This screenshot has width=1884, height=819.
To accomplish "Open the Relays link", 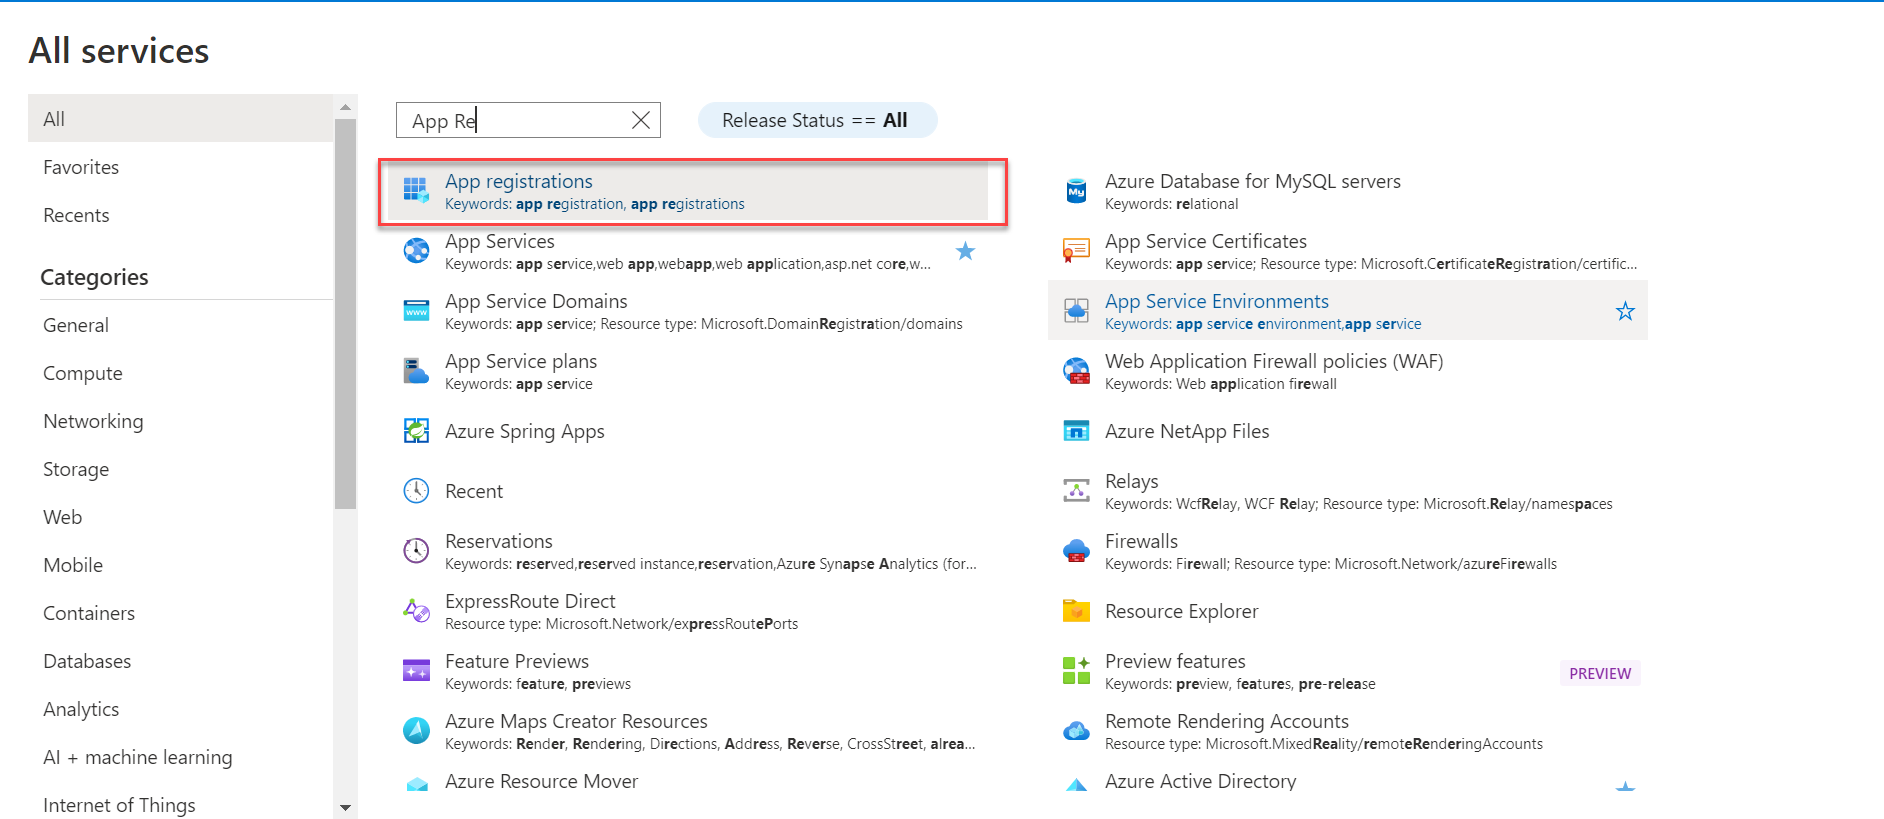I will [x=1132, y=481].
